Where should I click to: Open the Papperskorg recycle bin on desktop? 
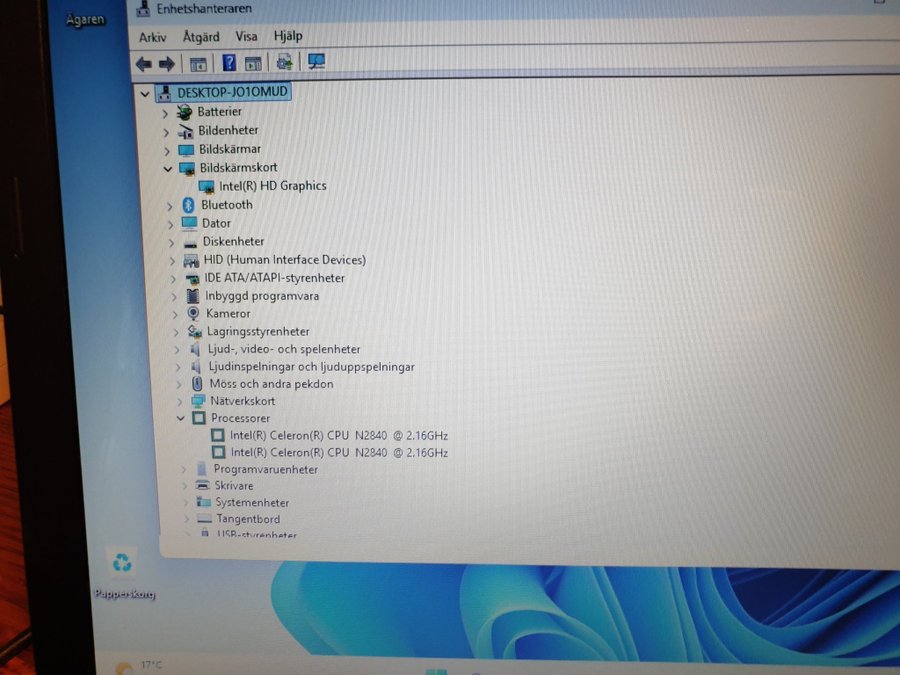coord(123,572)
